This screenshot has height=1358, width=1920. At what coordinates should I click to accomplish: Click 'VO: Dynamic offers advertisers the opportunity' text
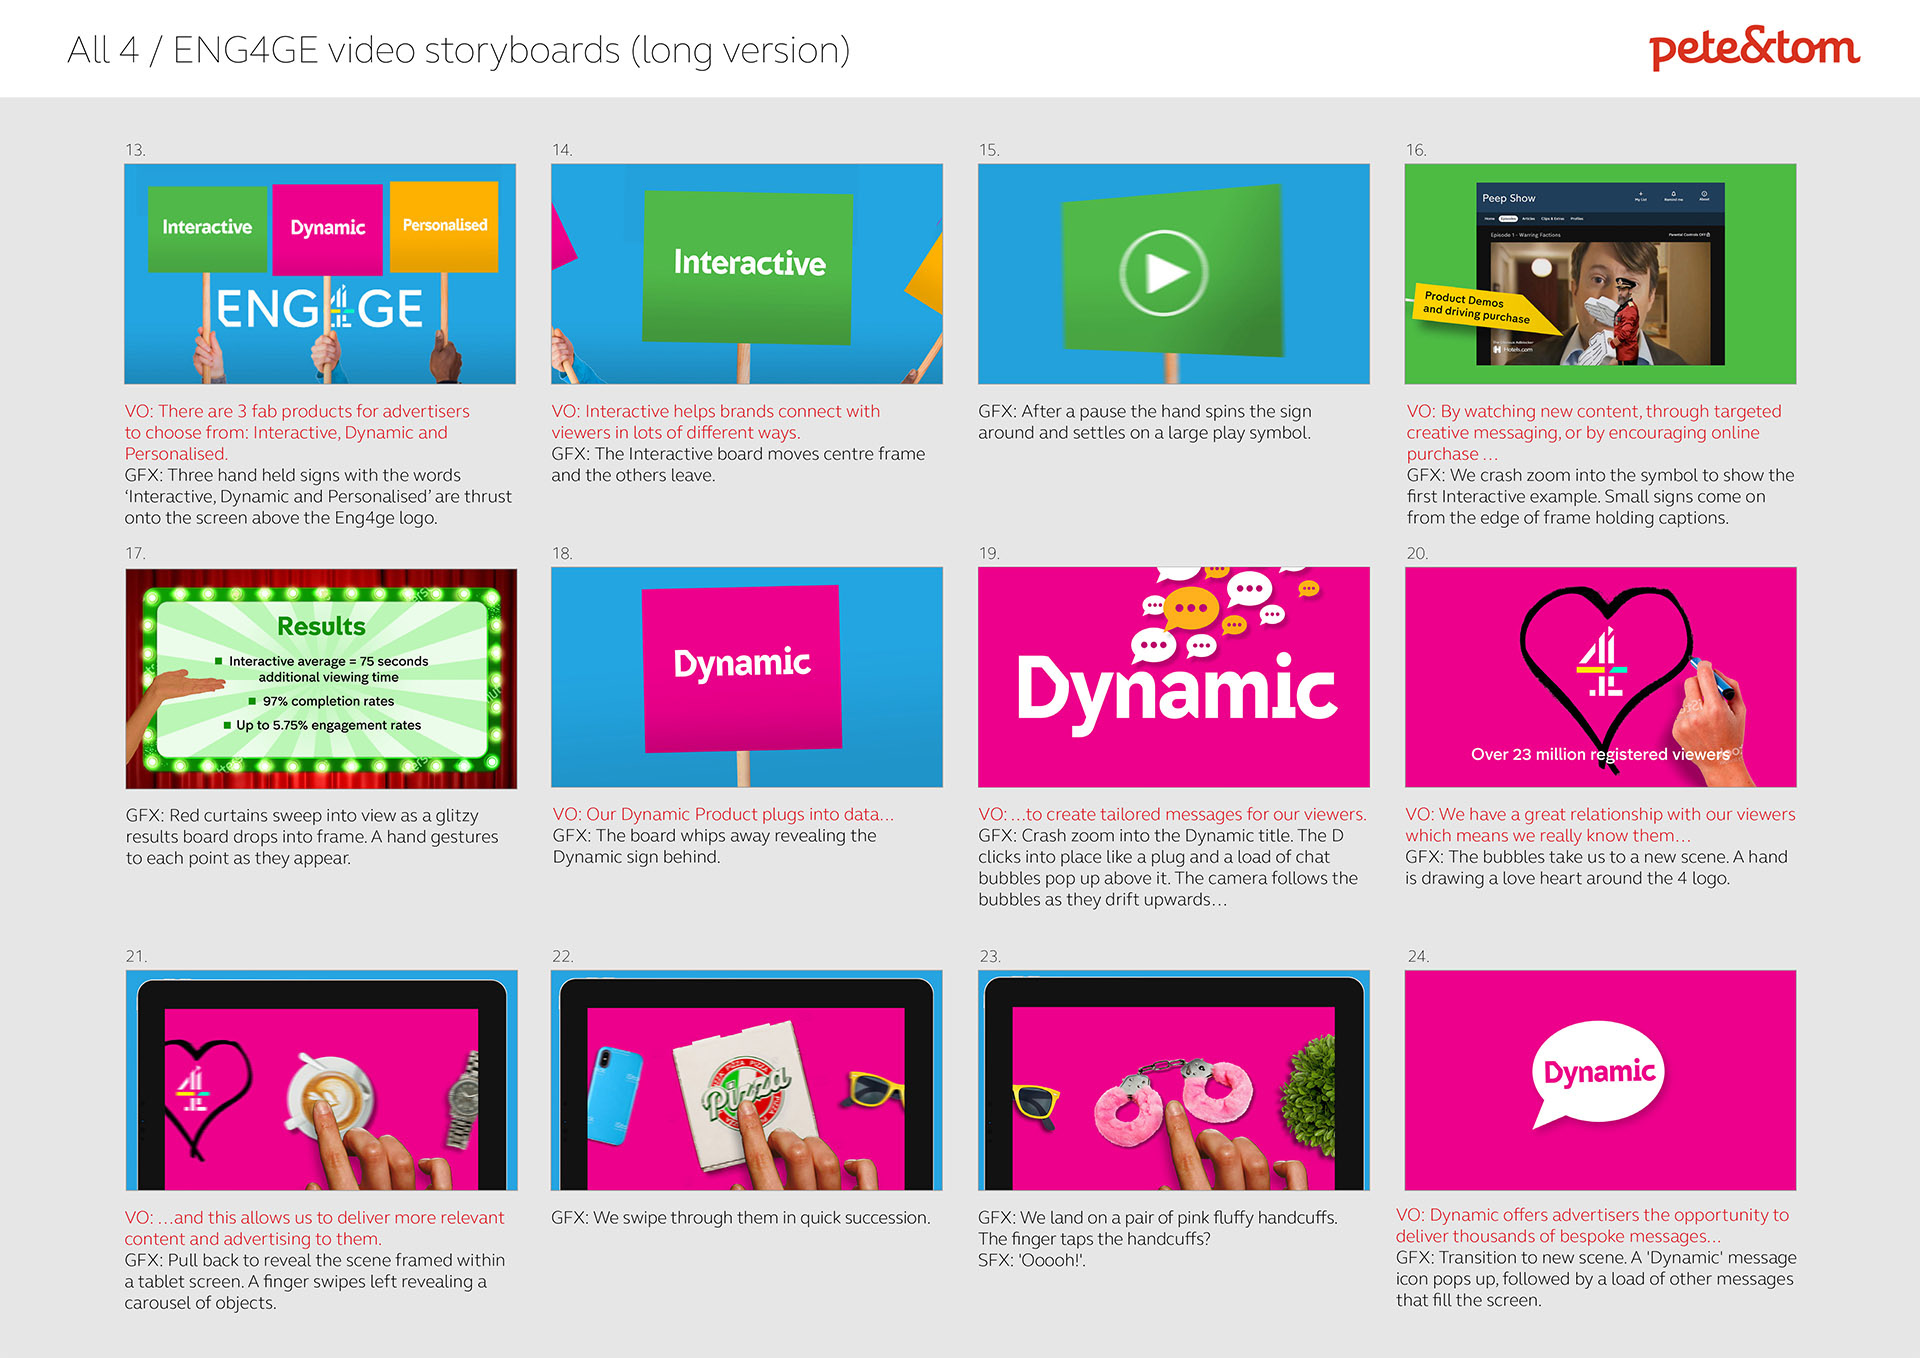(x=1592, y=1214)
